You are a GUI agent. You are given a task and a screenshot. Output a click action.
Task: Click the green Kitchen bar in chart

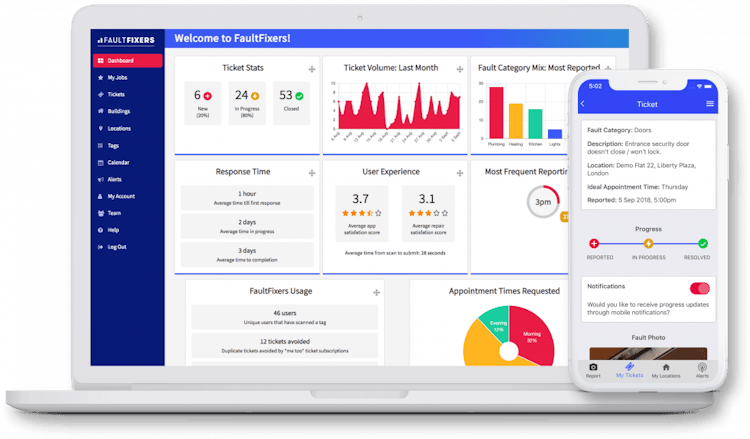coord(535,124)
